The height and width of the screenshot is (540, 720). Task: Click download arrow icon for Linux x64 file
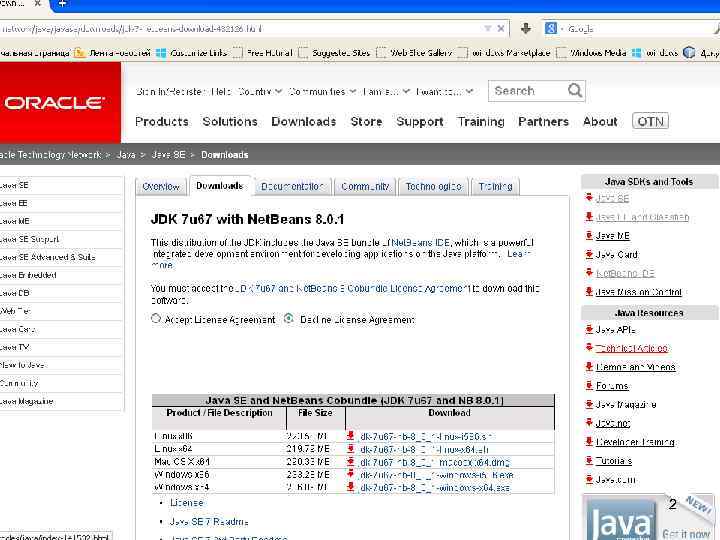coord(351,449)
